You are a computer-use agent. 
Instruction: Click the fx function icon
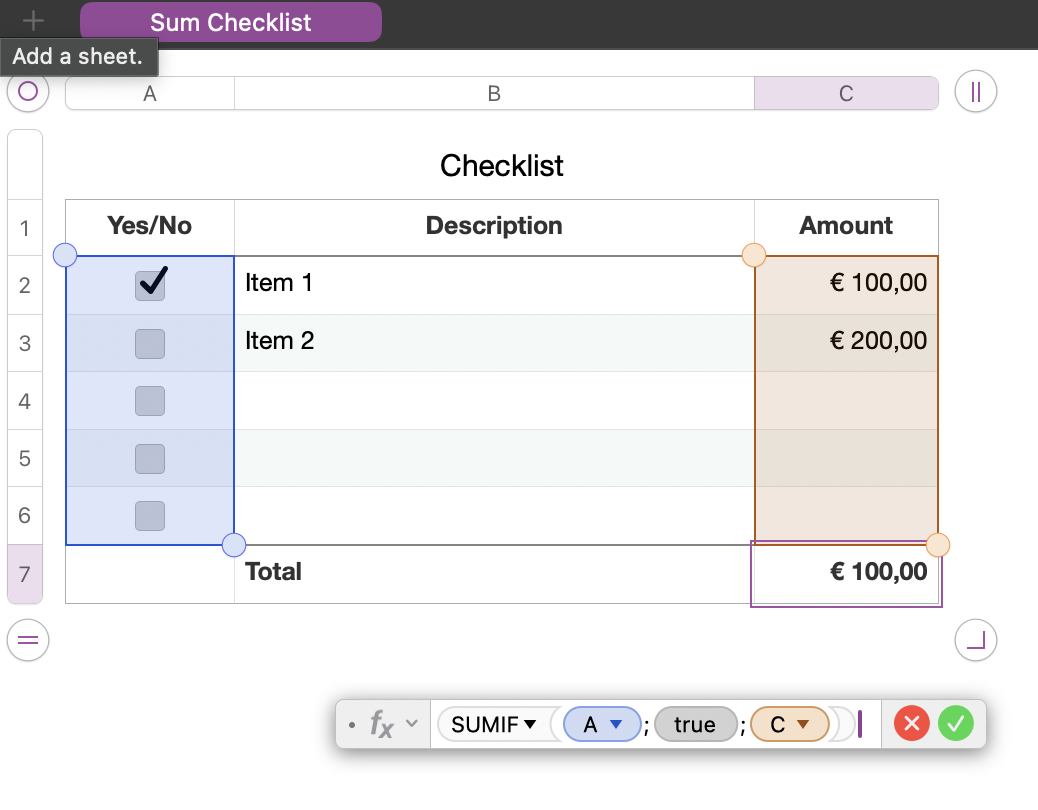pos(382,723)
